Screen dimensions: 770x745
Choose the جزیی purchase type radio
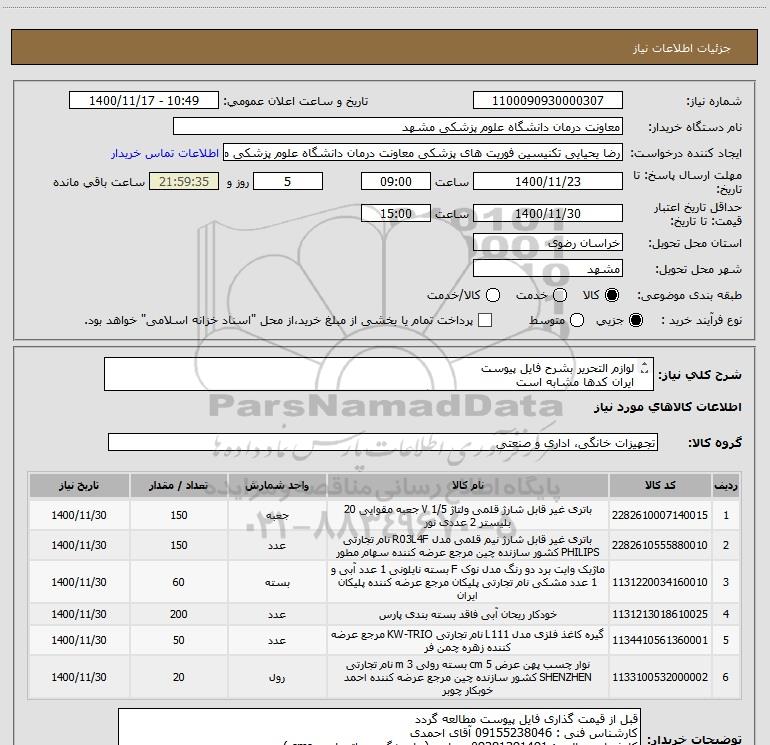tap(635, 320)
